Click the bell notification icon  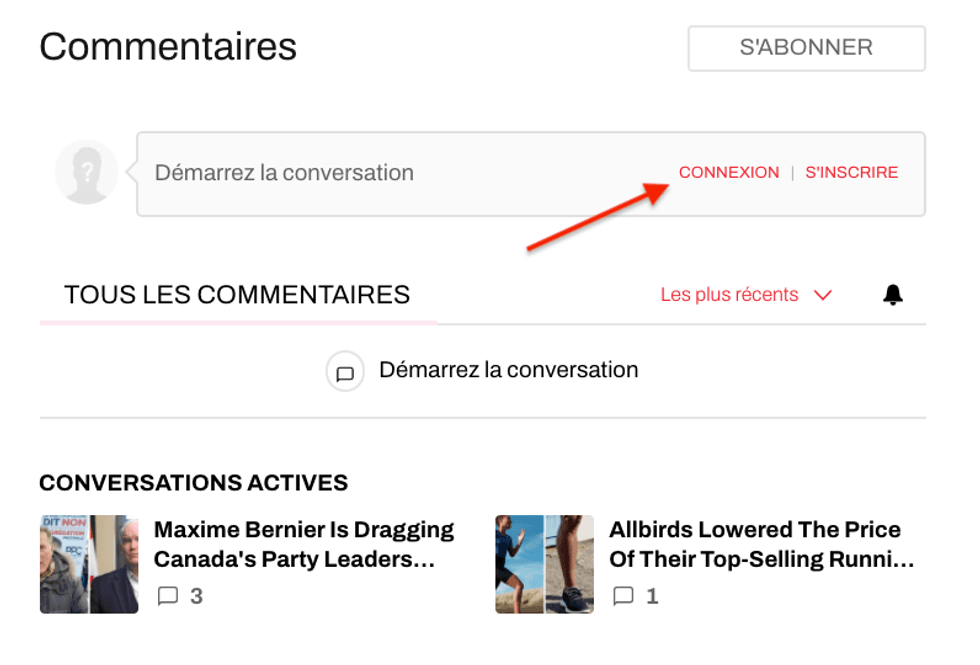[x=893, y=294]
